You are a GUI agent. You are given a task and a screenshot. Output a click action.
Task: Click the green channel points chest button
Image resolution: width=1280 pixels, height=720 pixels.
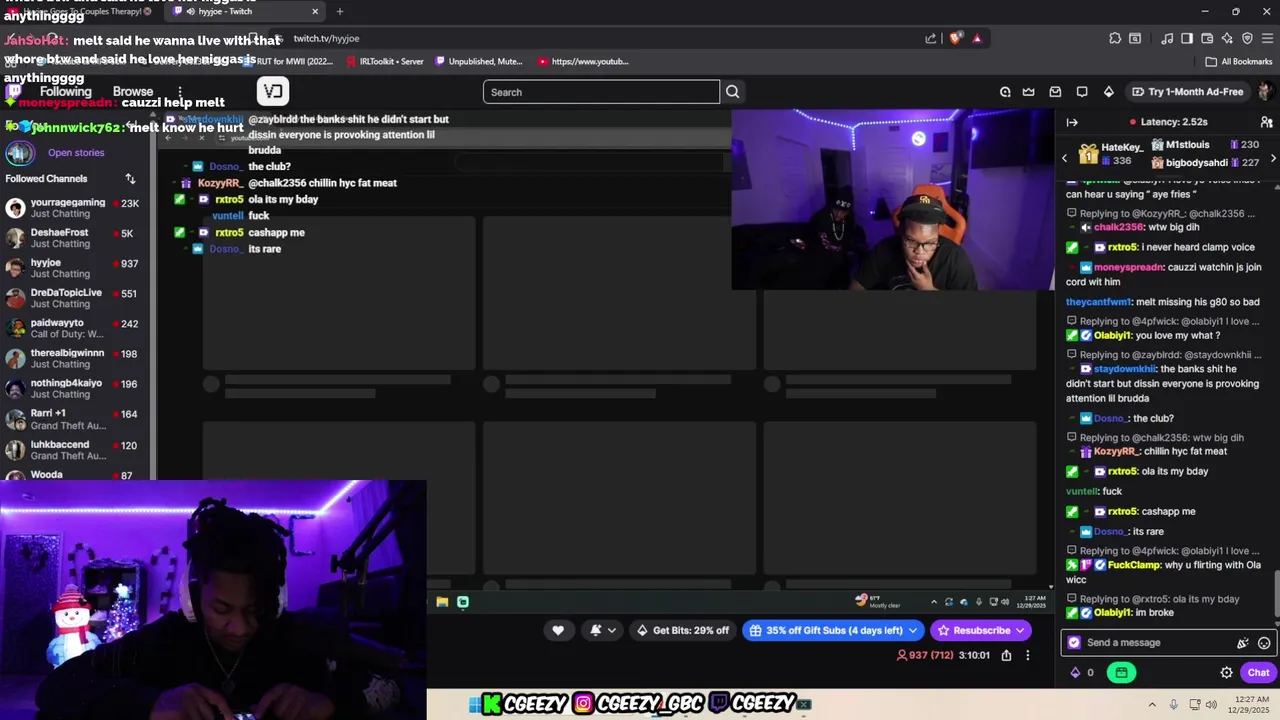click(x=1121, y=673)
